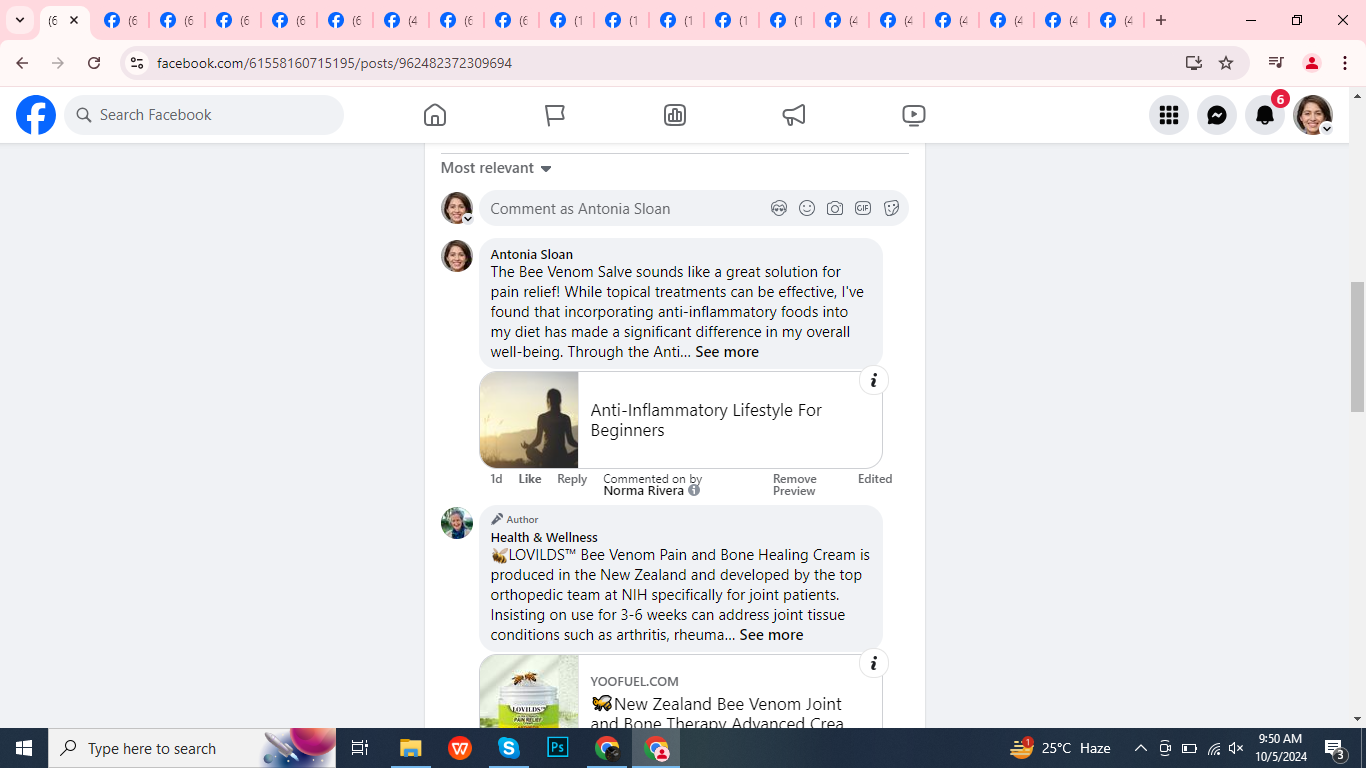Image resolution: width=1366 pixels, height=768 pixels.
Task: Open the Chrome profile avatar
Action: [x=1312, y=63]
